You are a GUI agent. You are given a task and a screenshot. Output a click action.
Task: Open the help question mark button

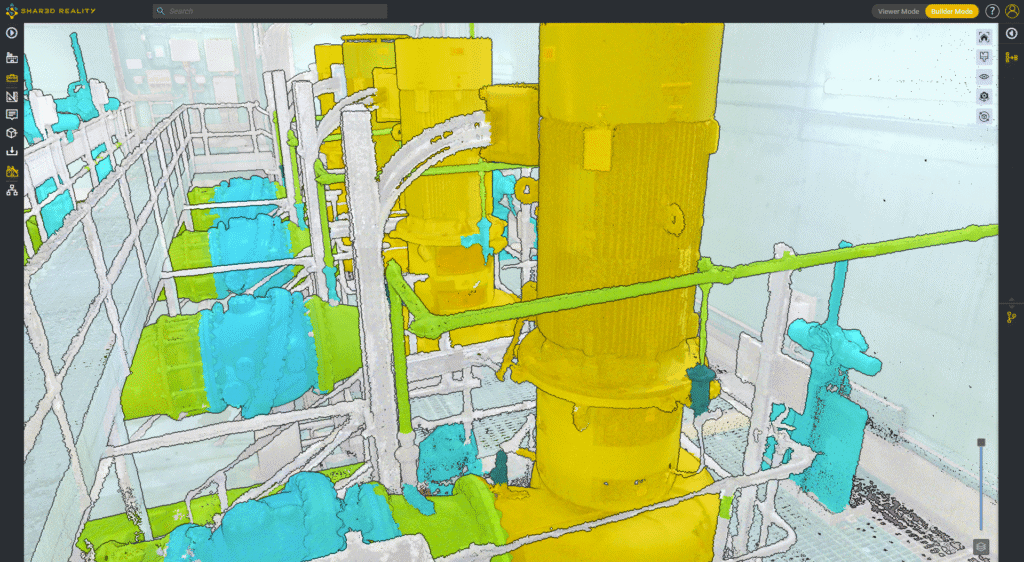pos(992,11)
